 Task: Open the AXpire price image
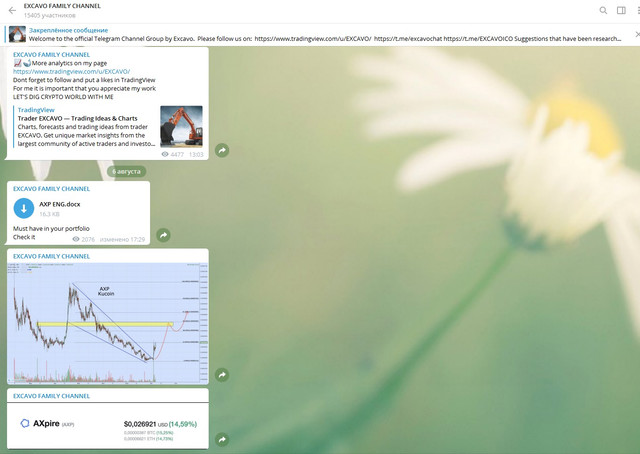(x=108, y=425)
